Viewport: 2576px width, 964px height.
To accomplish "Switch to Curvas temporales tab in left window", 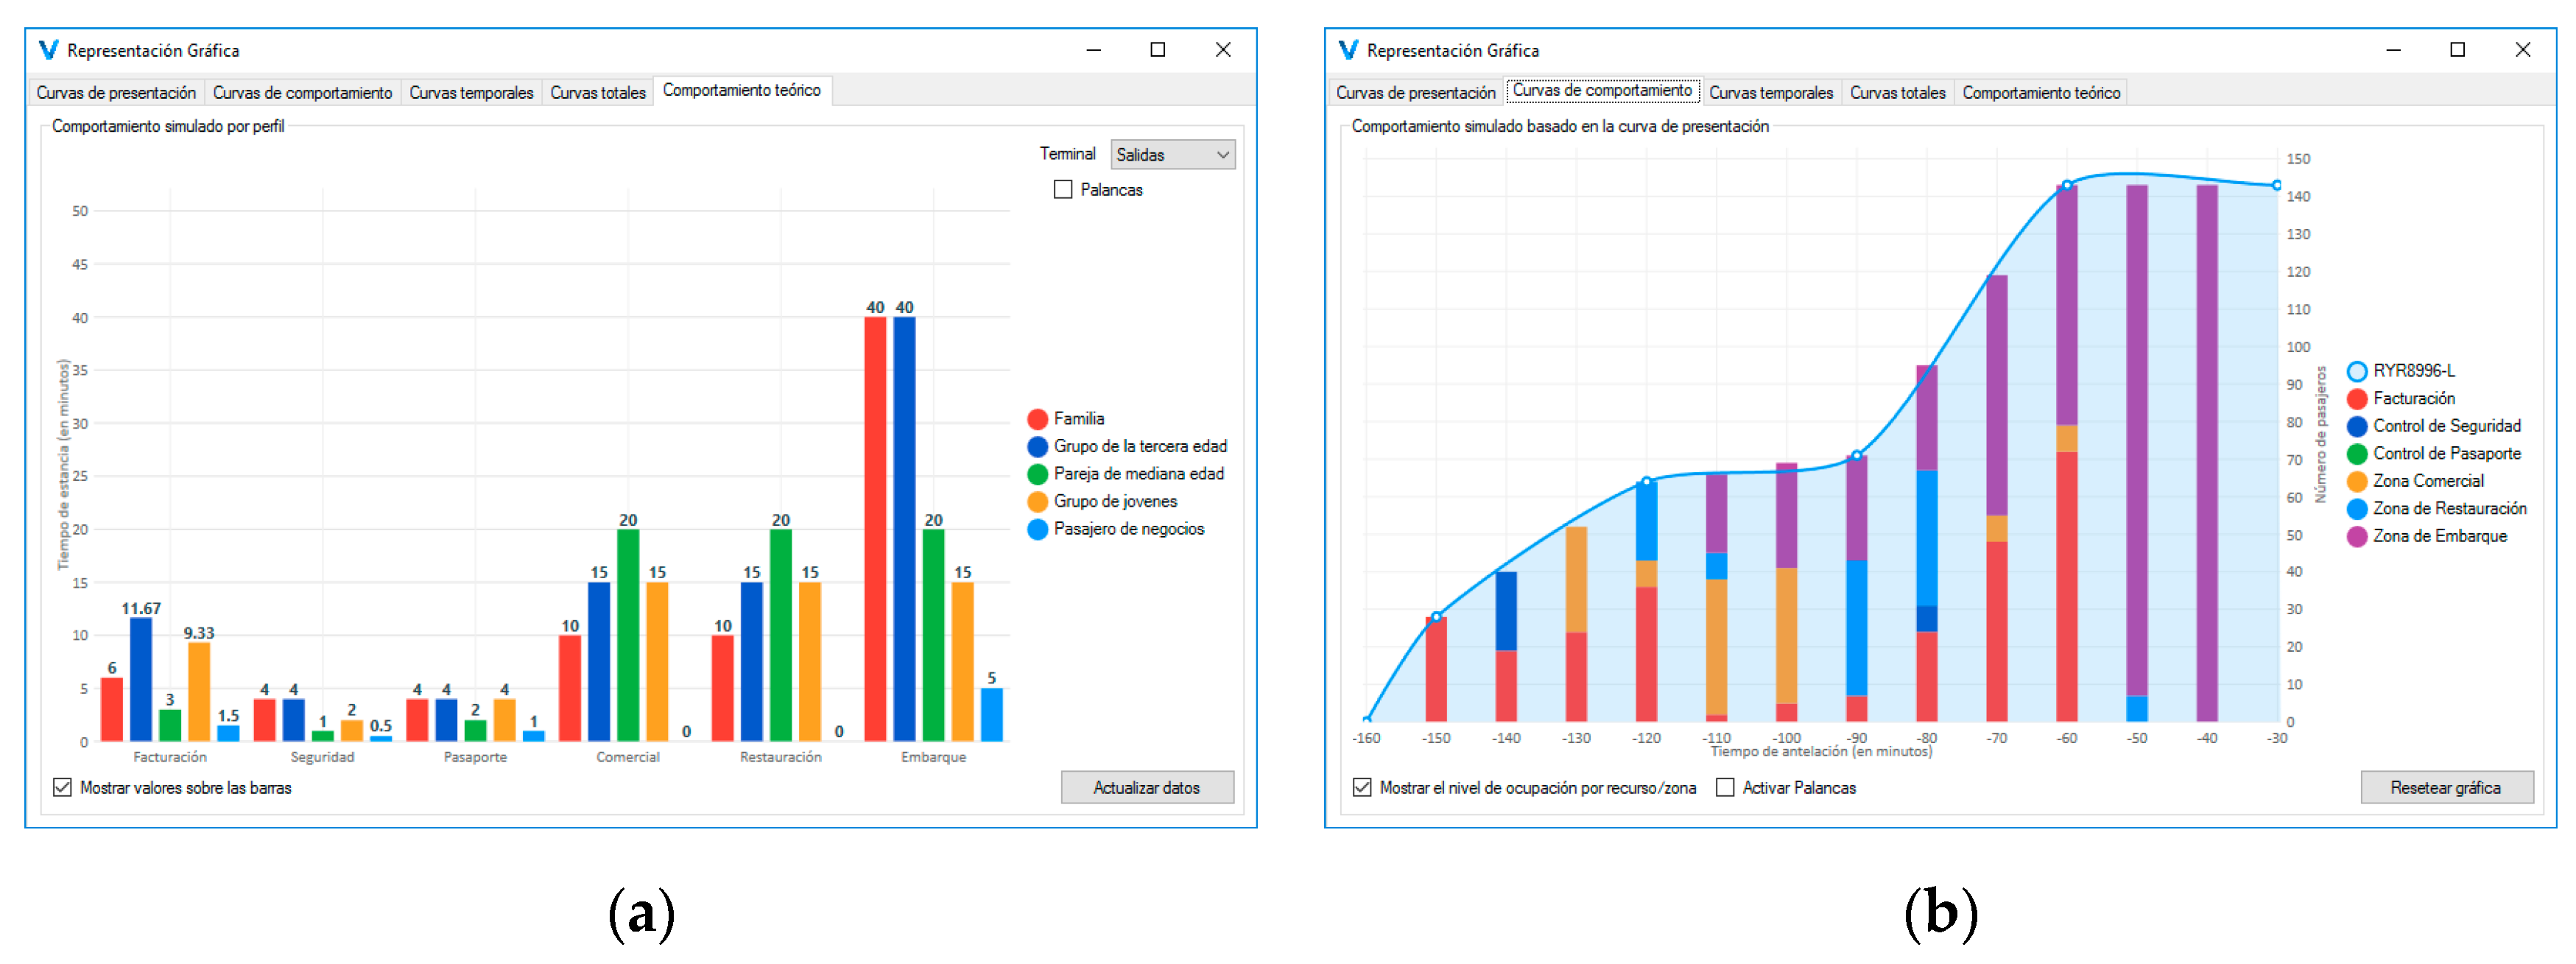I will coord(471,93).
